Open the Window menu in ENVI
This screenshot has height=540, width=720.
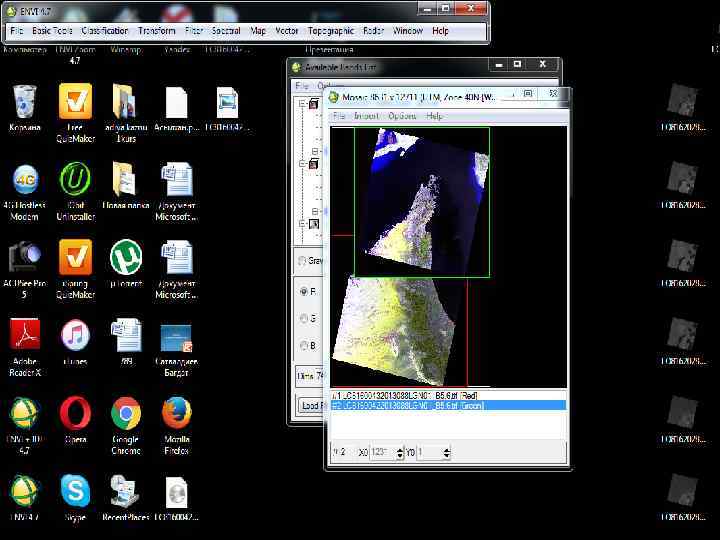point(408,31)
